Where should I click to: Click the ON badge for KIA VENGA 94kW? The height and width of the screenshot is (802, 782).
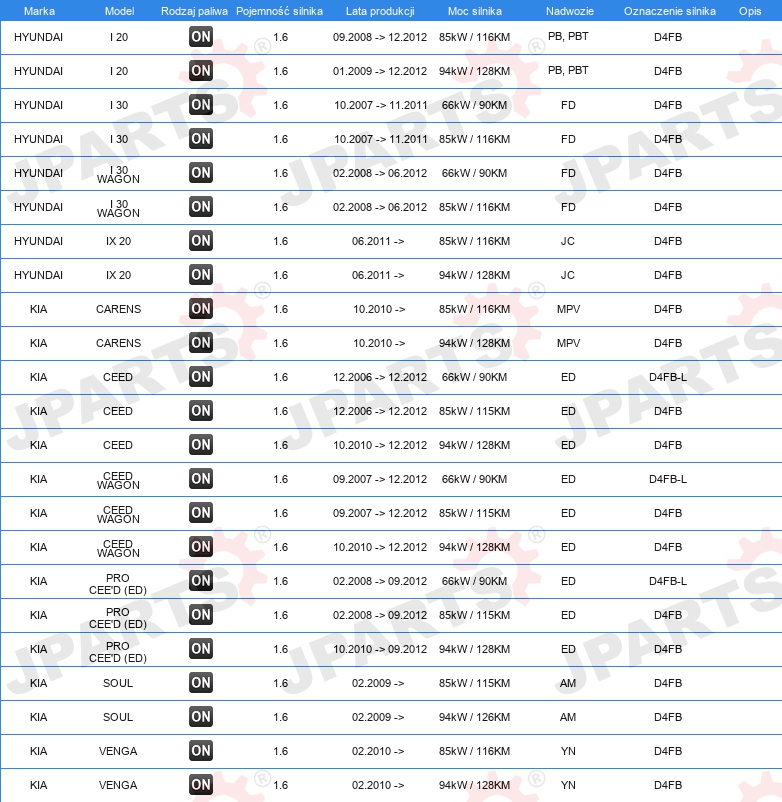pos(200,785)
